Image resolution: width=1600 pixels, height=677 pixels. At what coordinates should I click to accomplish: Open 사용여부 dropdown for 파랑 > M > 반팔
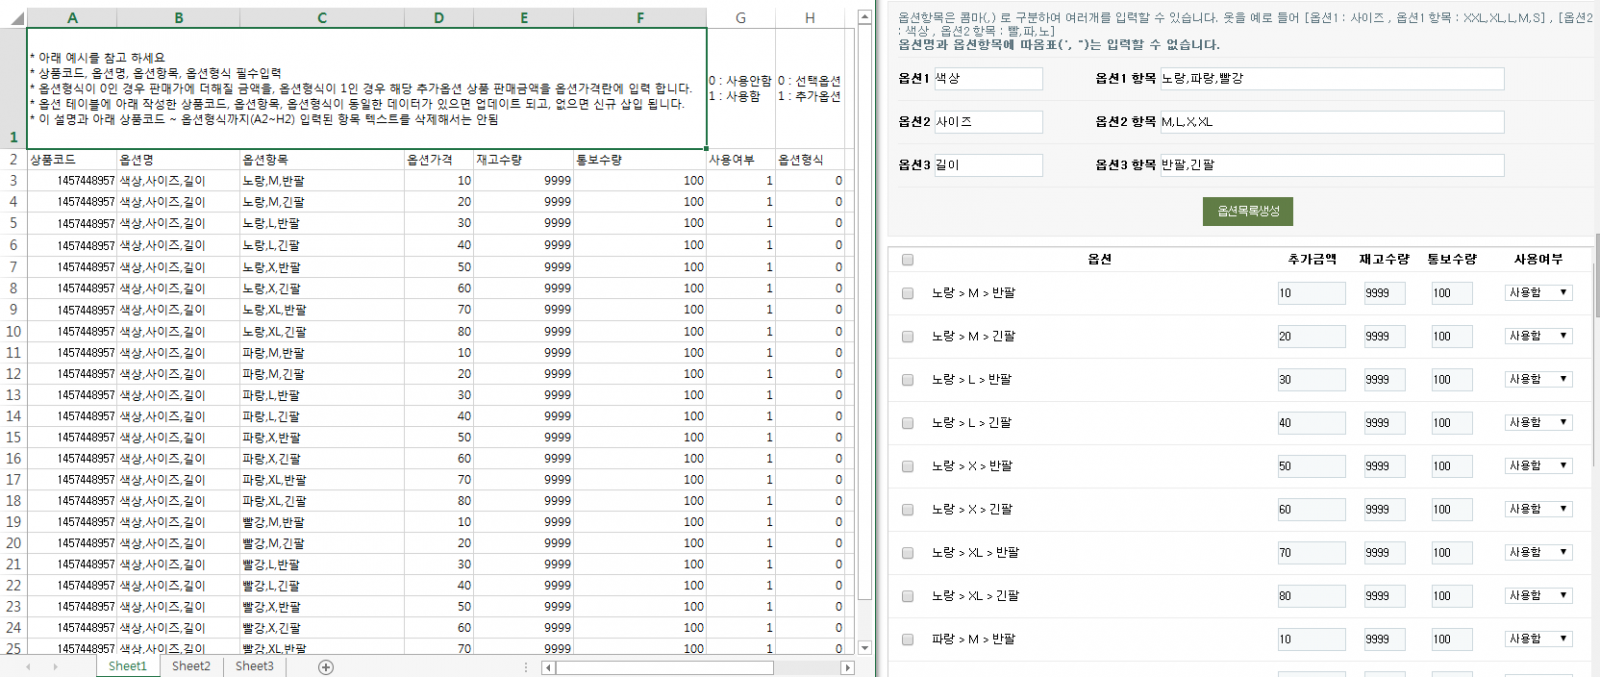pyautogui.click(x=1538, y=639)
